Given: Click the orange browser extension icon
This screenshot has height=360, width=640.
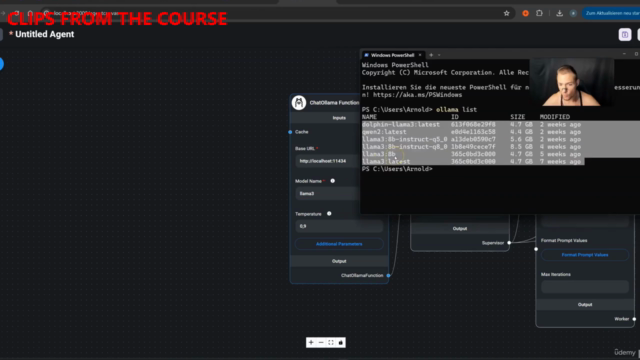Looking at the screenshot, I should point(525,13).
